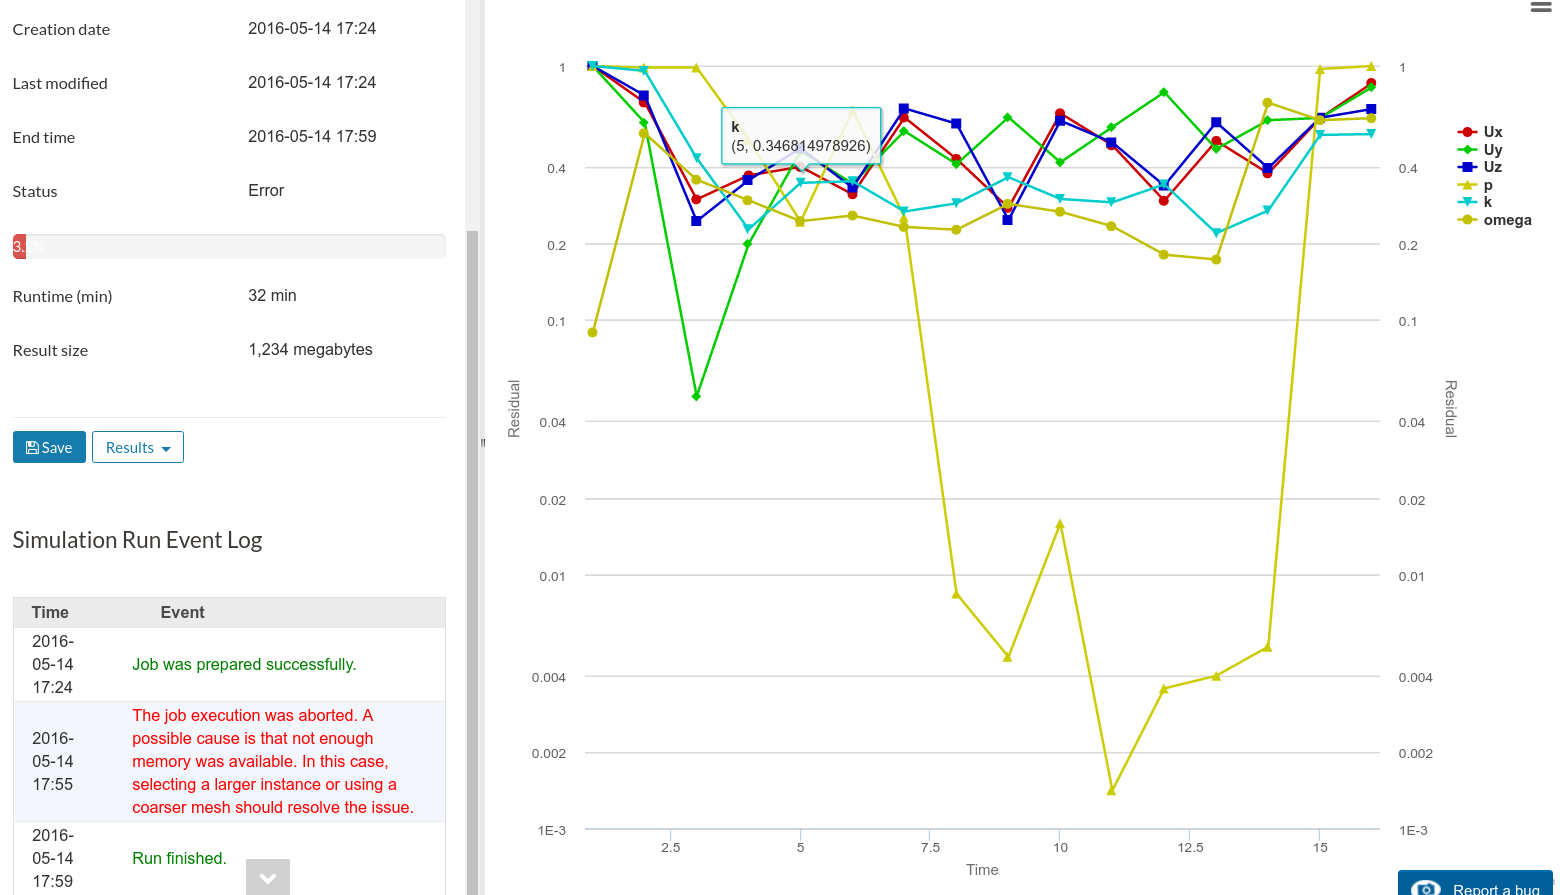
Task: Click the p legend triangle marker
Action: pyautogui.click(x=1467, y=185)
